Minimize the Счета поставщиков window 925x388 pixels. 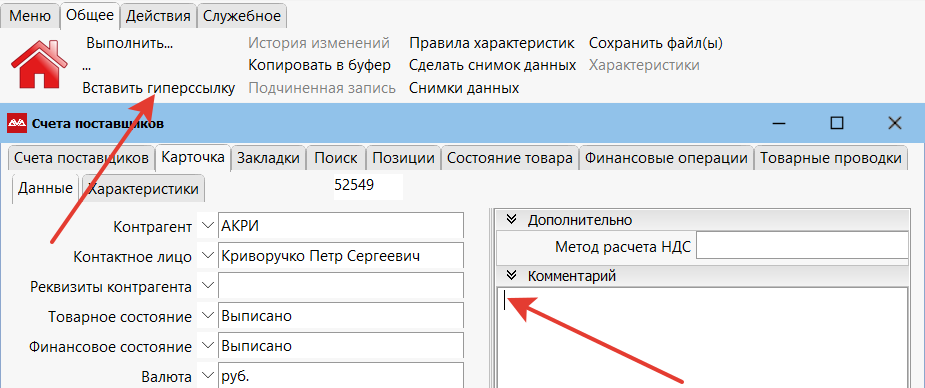pos(780,123)
